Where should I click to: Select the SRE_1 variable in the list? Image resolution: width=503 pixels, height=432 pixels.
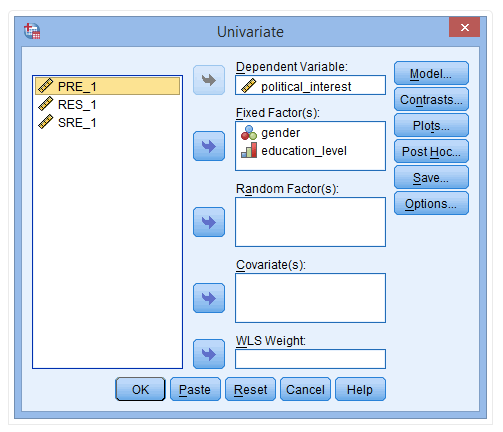click(x=107, y=122)
